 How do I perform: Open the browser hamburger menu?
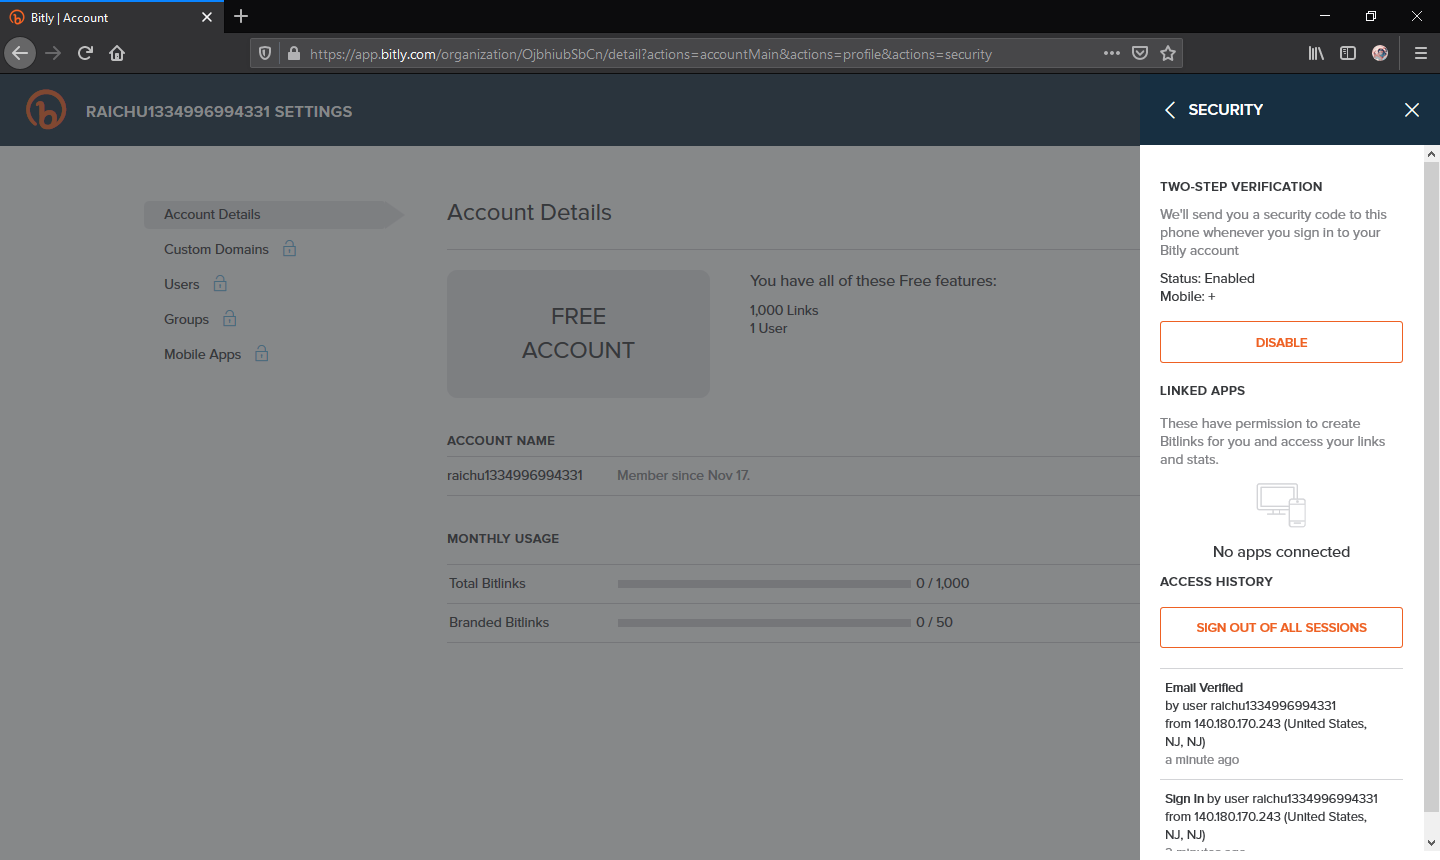pyautogui.click(x=1420, y=53)
